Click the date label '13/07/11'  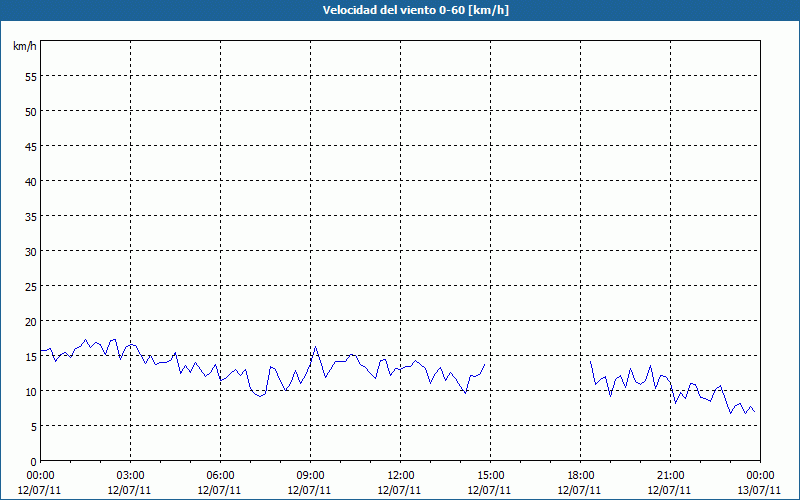[x=759, y=490]
